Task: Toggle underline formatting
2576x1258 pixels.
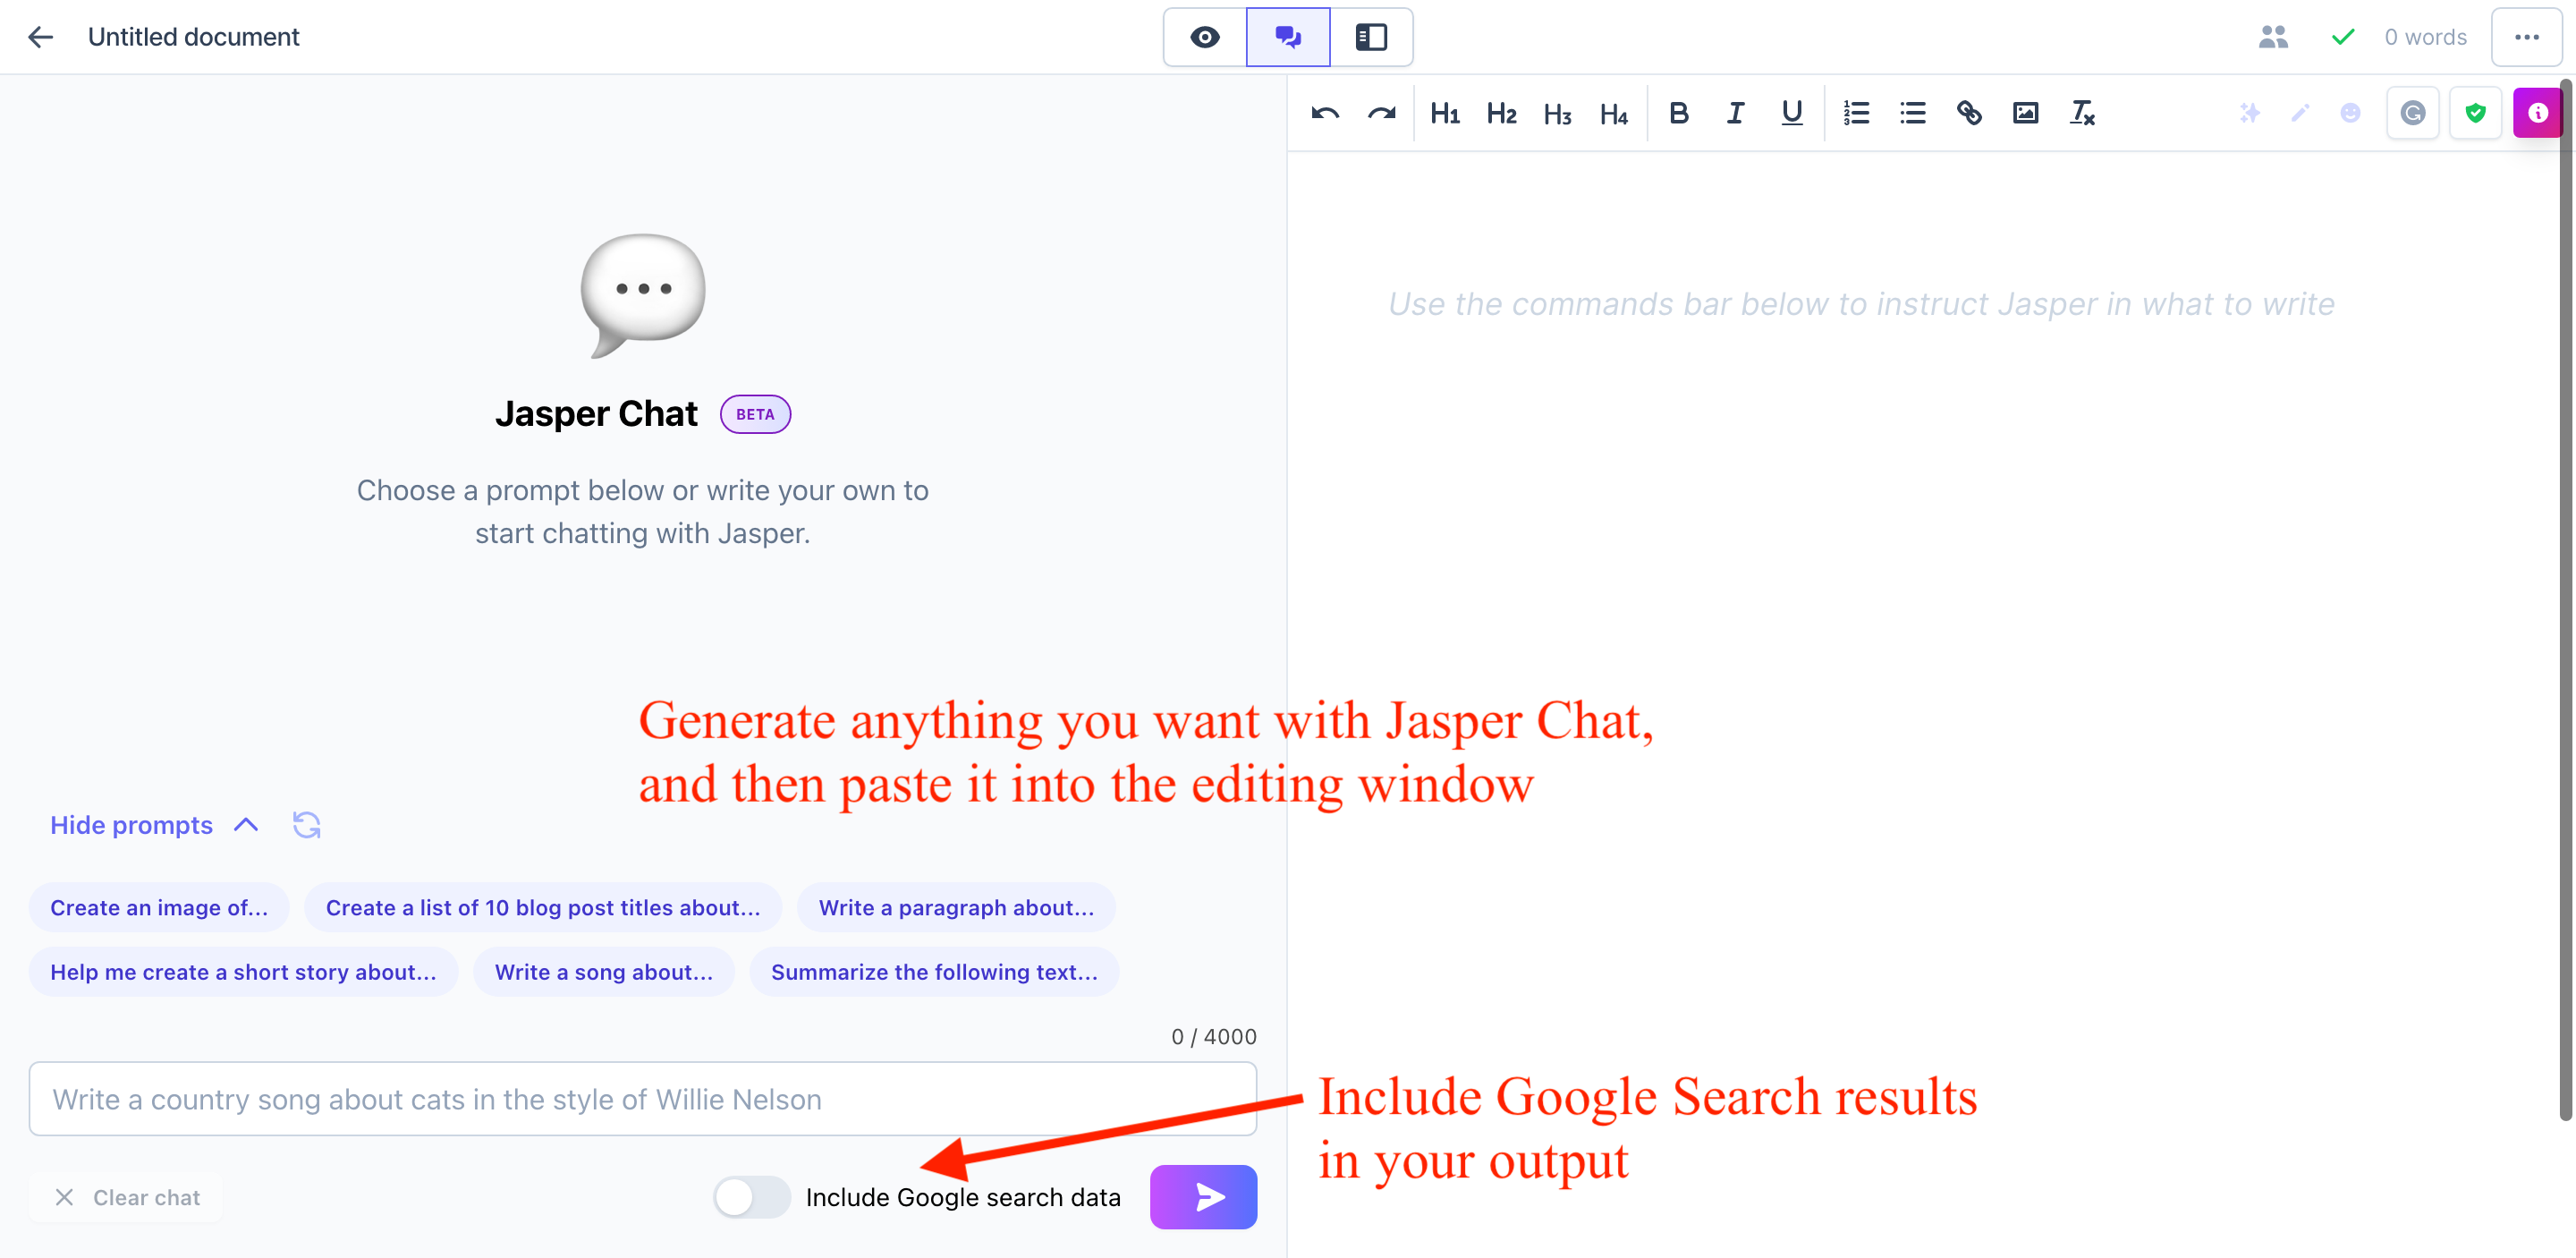Action: [x=1792, y=113]
